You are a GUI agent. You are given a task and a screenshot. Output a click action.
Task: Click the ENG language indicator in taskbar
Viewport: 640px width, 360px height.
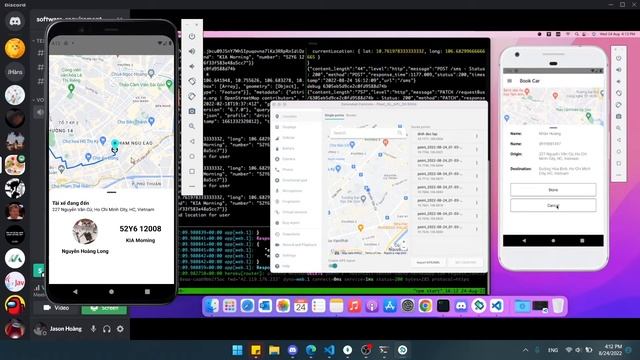[x=553, y=350]
